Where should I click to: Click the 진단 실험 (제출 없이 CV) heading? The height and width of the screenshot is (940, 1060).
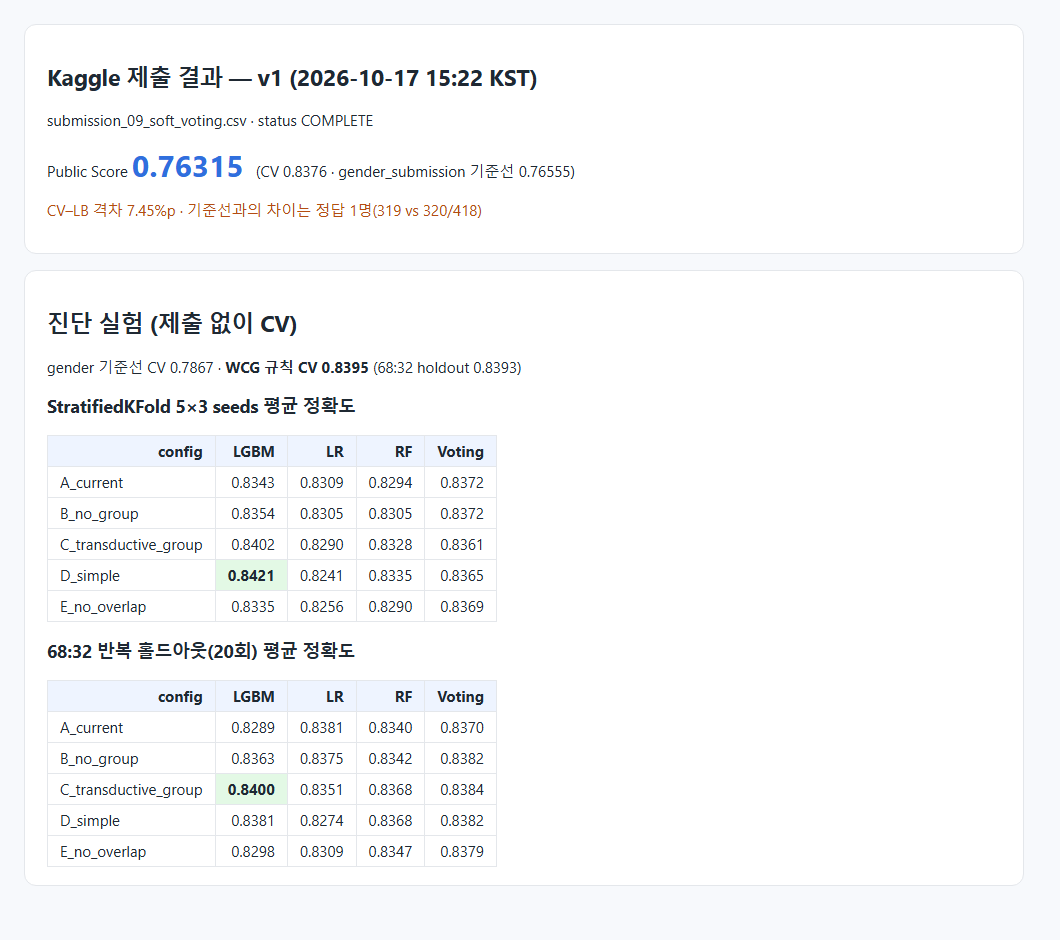pyautogui.click(x=172, y=323)
